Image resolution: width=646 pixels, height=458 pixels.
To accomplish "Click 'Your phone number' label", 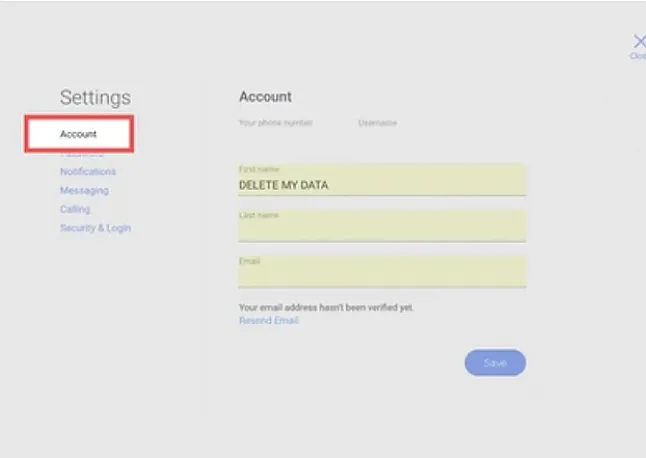I will pyautogui.click(x=276, y=123).
